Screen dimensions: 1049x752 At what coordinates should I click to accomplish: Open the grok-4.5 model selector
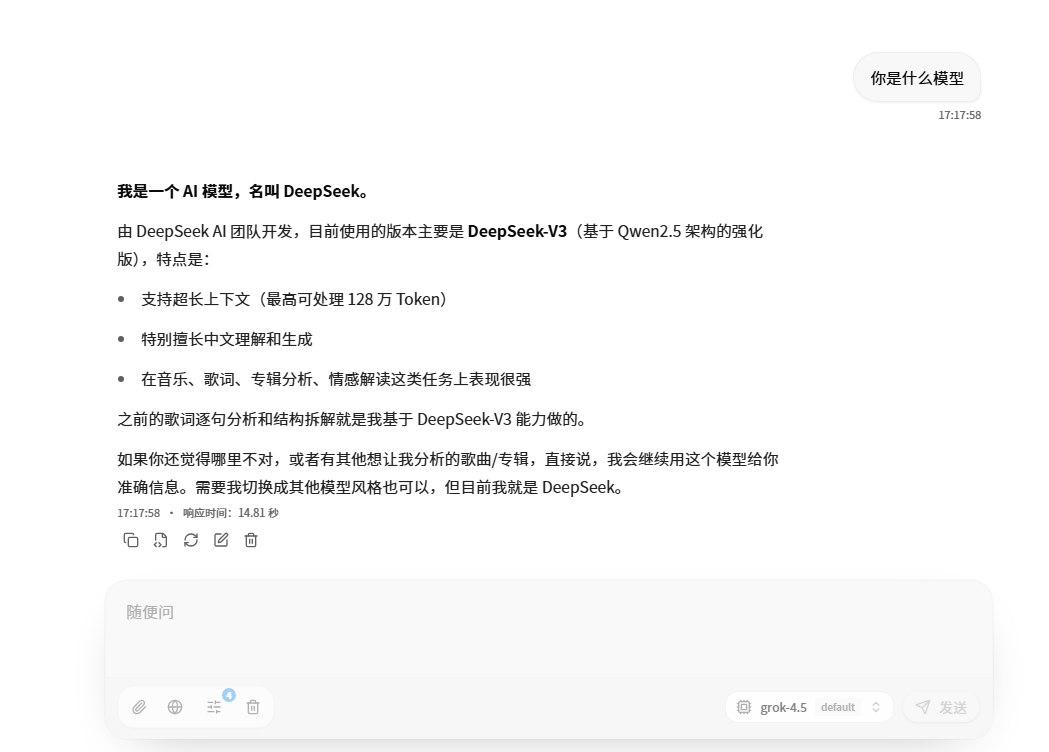click(809, 707)
